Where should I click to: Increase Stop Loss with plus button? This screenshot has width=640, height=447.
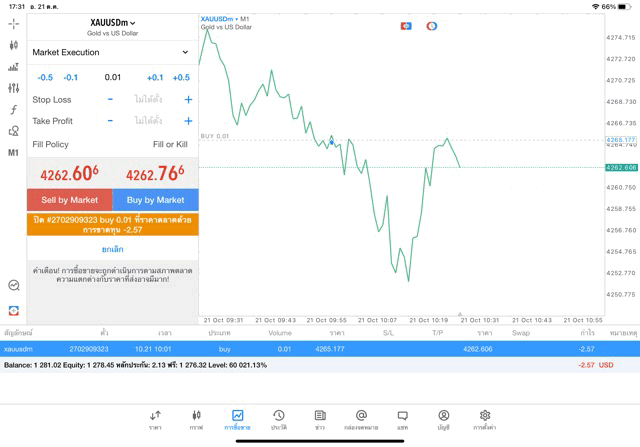187,100
